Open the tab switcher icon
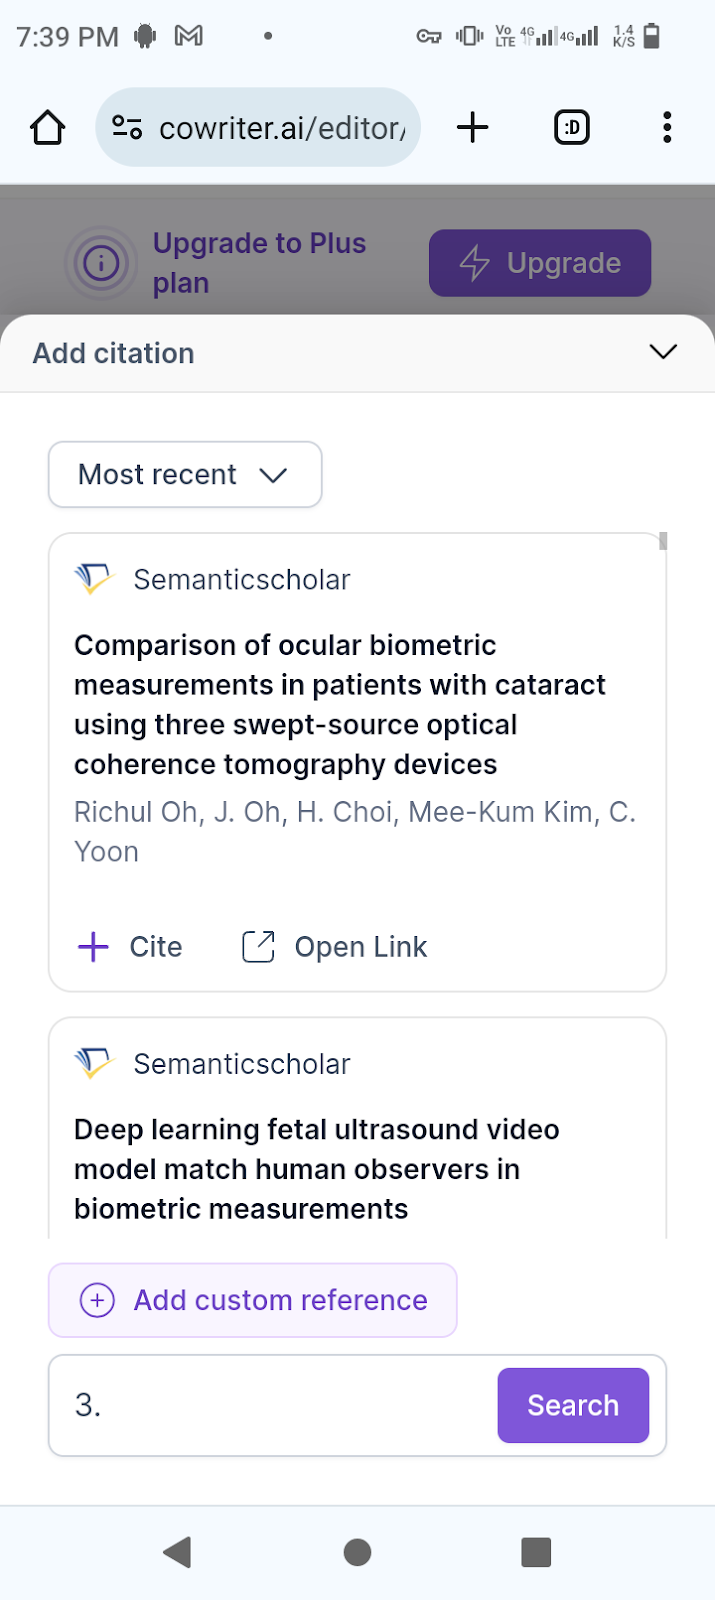The height and width of the screenshot is (1600, 715). tap(572, 128)
